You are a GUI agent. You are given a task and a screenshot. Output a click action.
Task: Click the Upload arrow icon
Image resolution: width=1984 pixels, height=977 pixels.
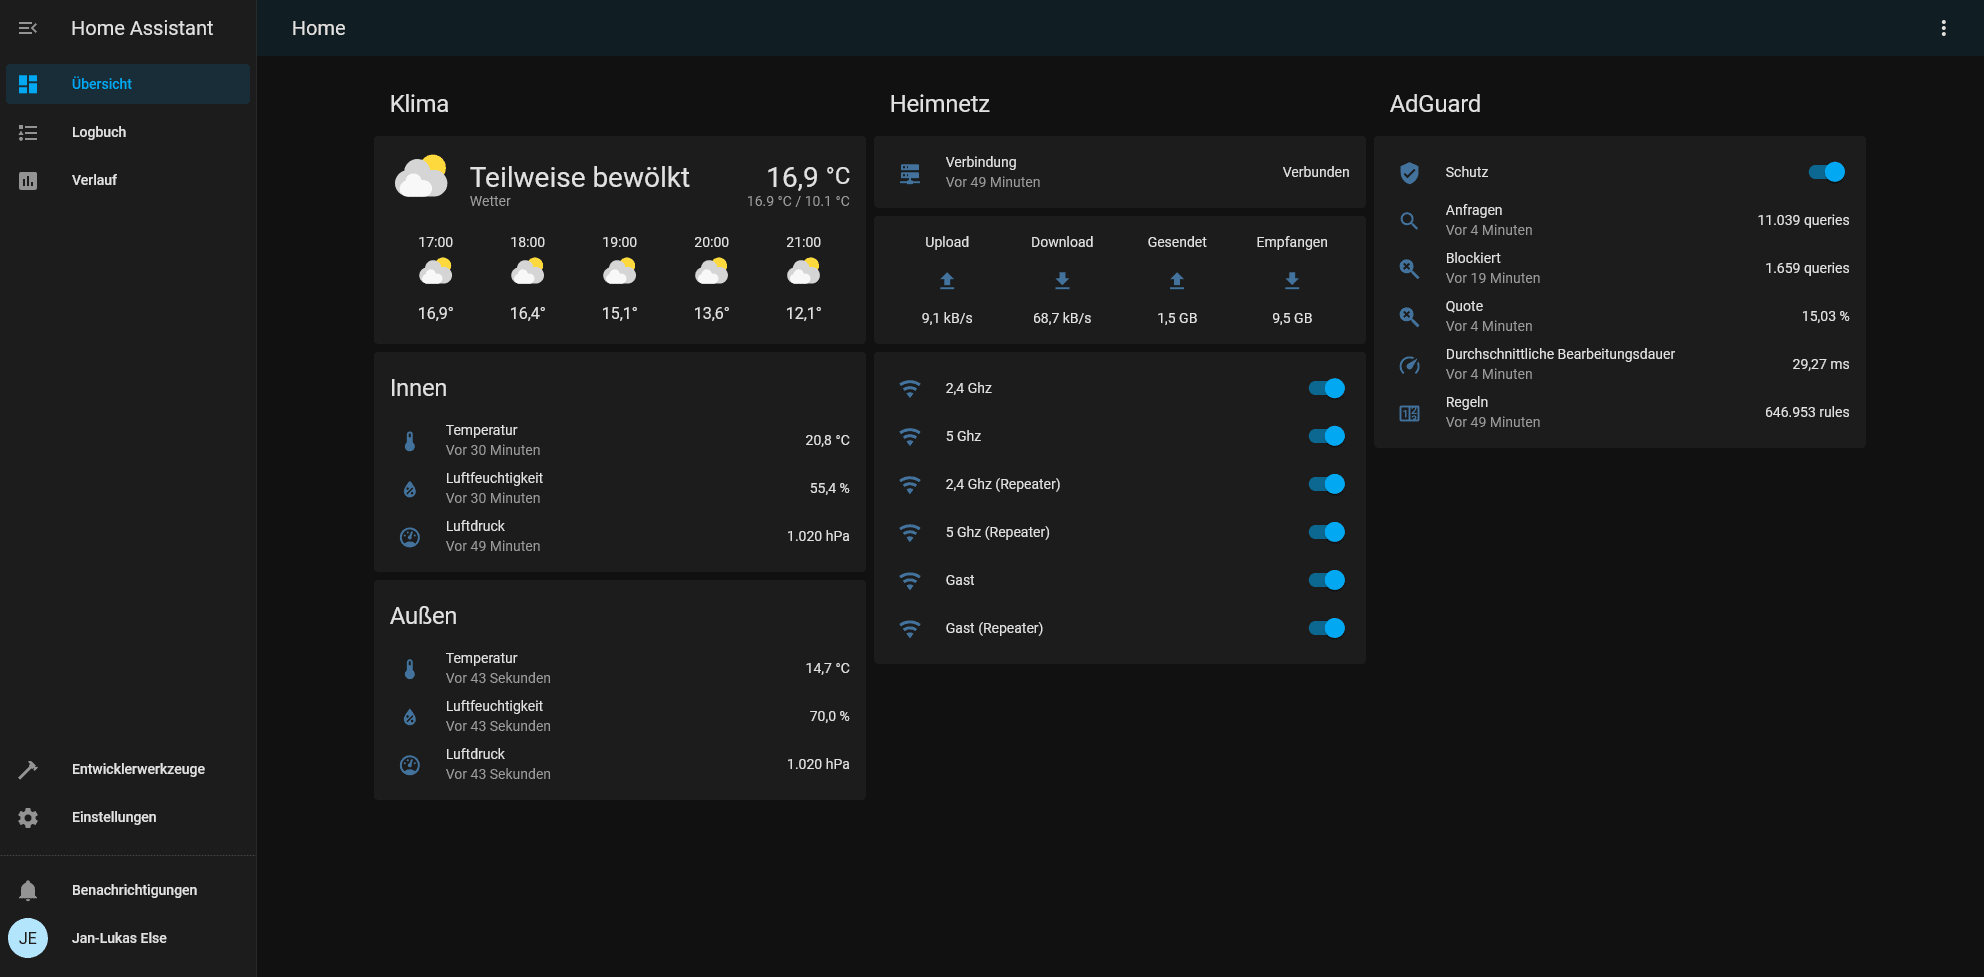tap(947, 281)
